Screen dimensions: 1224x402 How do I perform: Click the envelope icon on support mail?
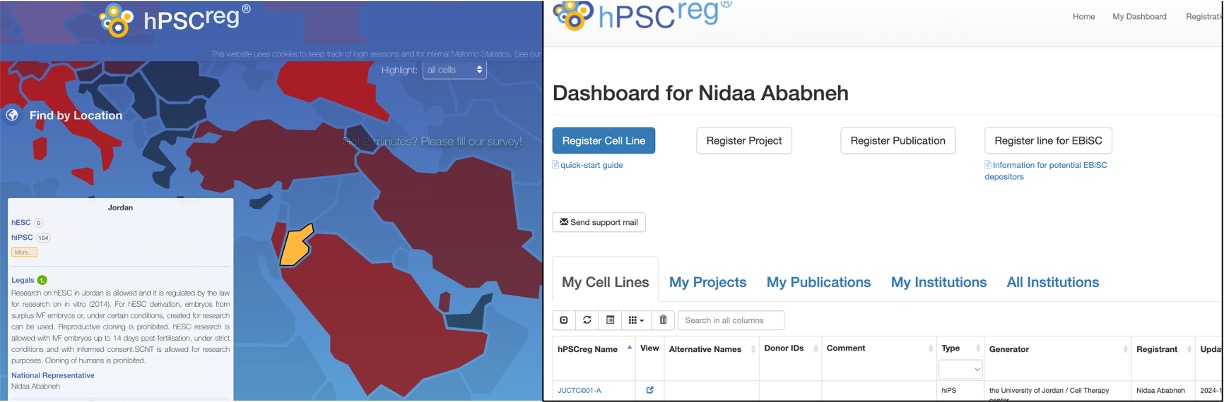(564, 222)
